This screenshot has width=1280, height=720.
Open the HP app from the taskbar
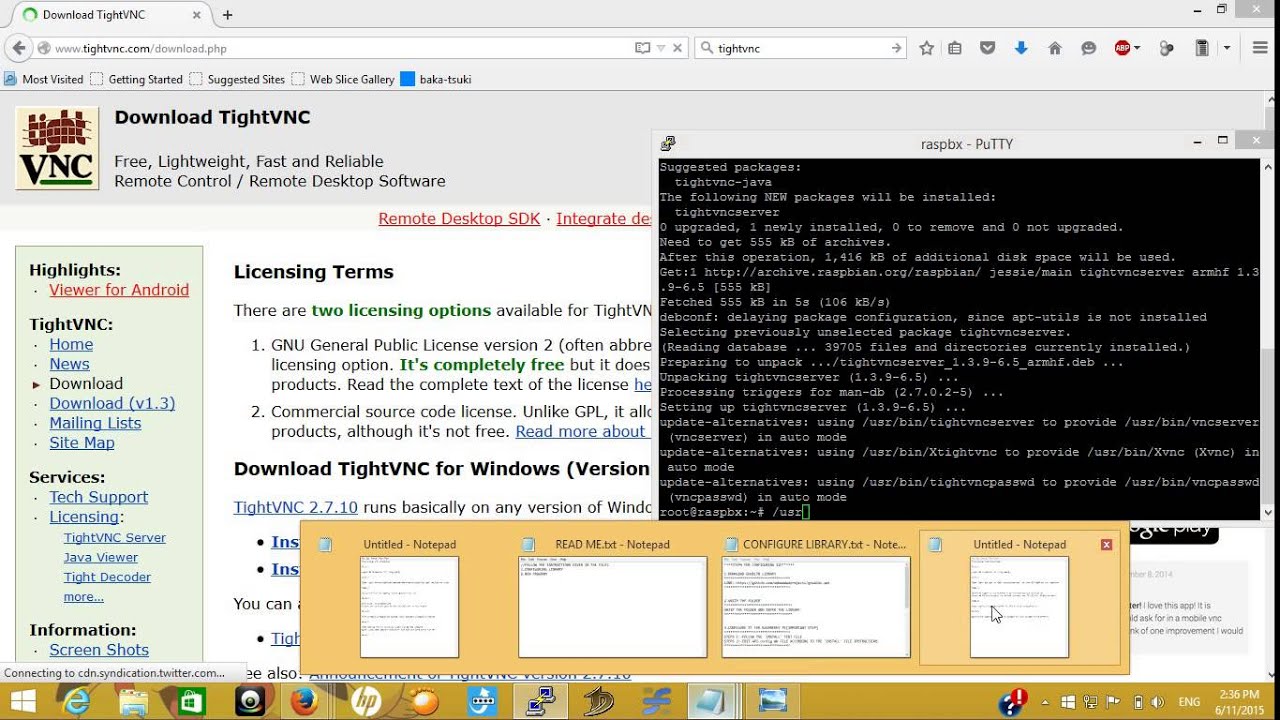point(366,702)
